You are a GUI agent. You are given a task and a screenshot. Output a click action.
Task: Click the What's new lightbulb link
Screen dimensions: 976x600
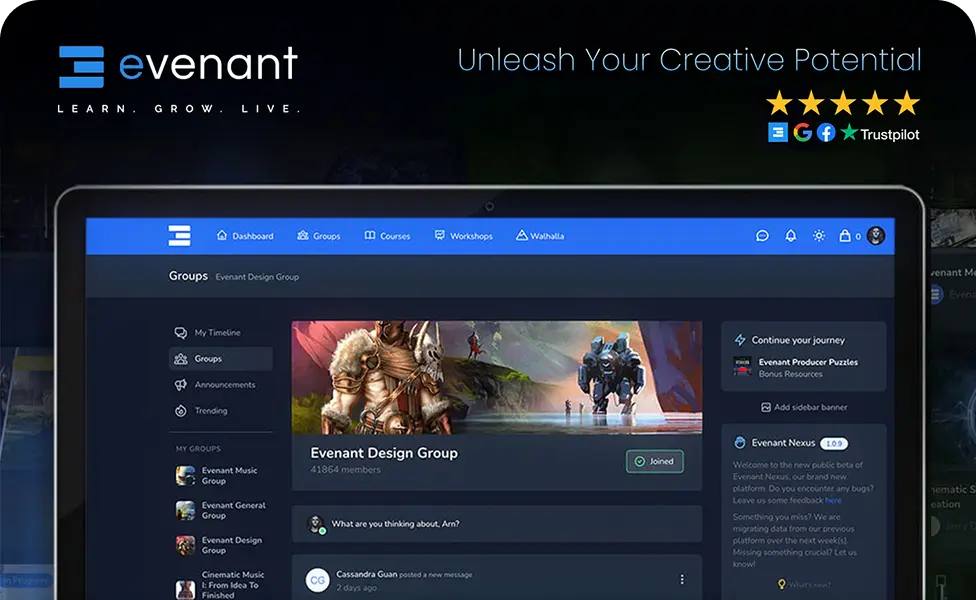coord(804,584)
